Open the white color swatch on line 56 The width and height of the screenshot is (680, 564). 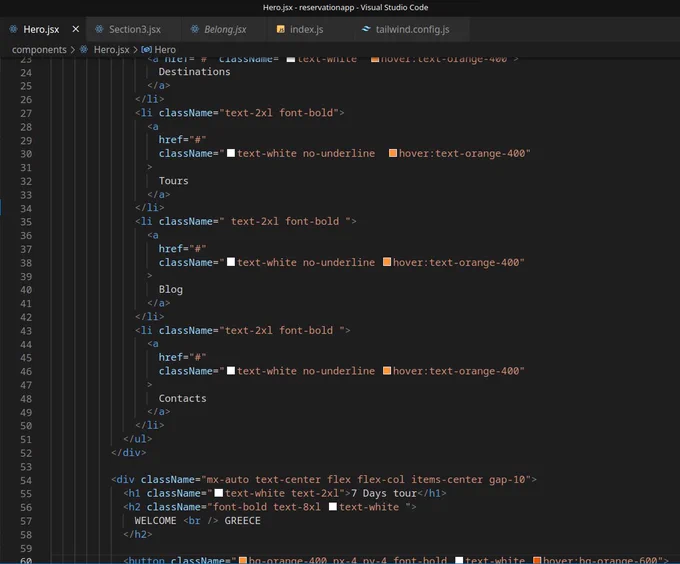pos(333,507)
